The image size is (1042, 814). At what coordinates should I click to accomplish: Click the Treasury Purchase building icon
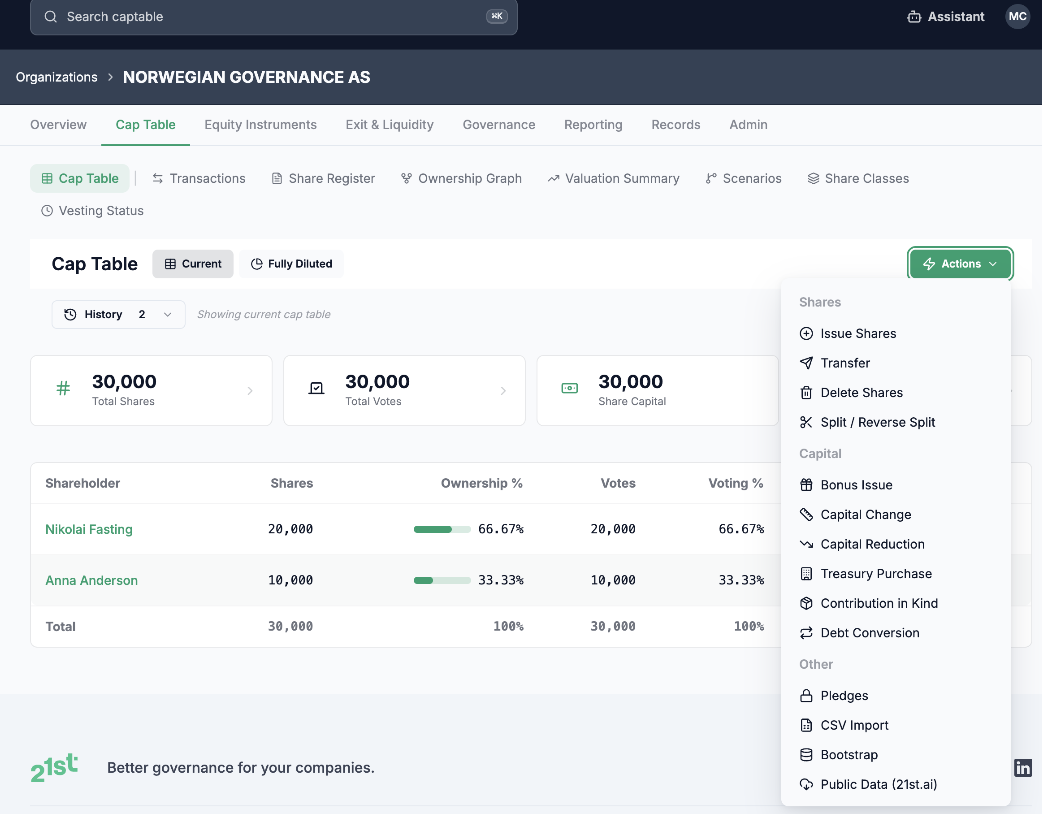806,573
